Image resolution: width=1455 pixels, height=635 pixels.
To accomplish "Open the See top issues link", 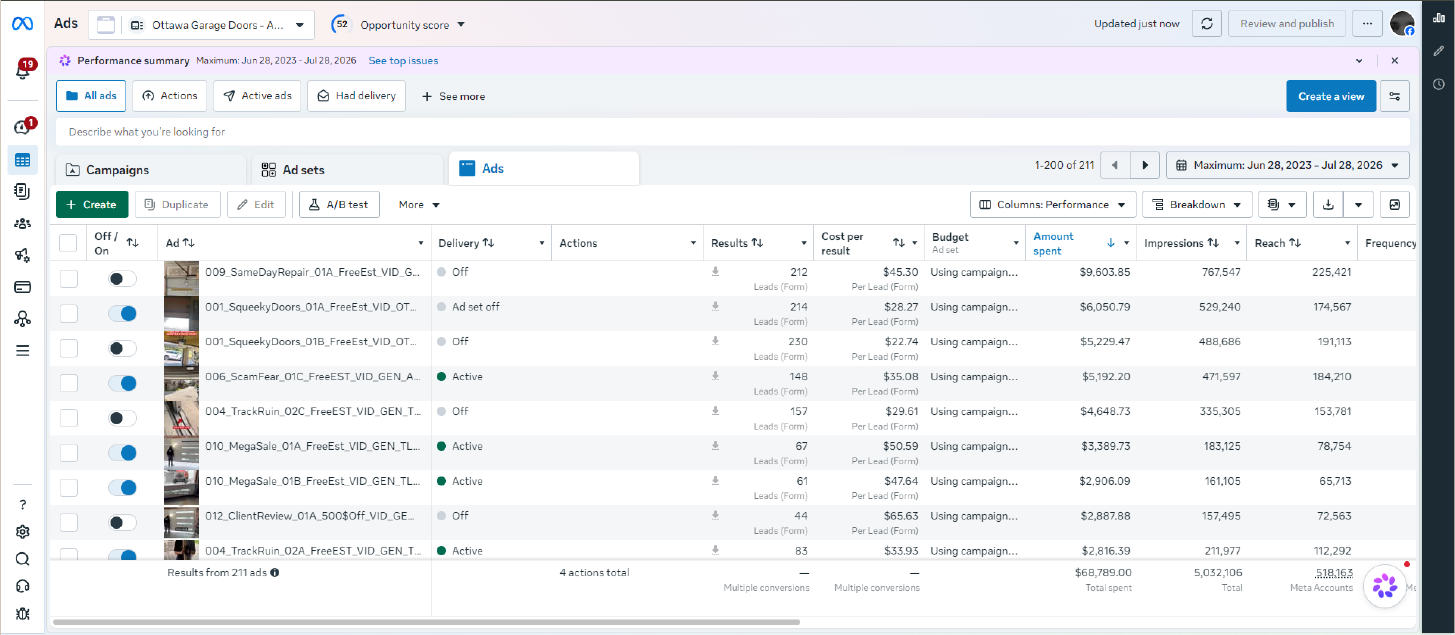I will pos(403,61).
